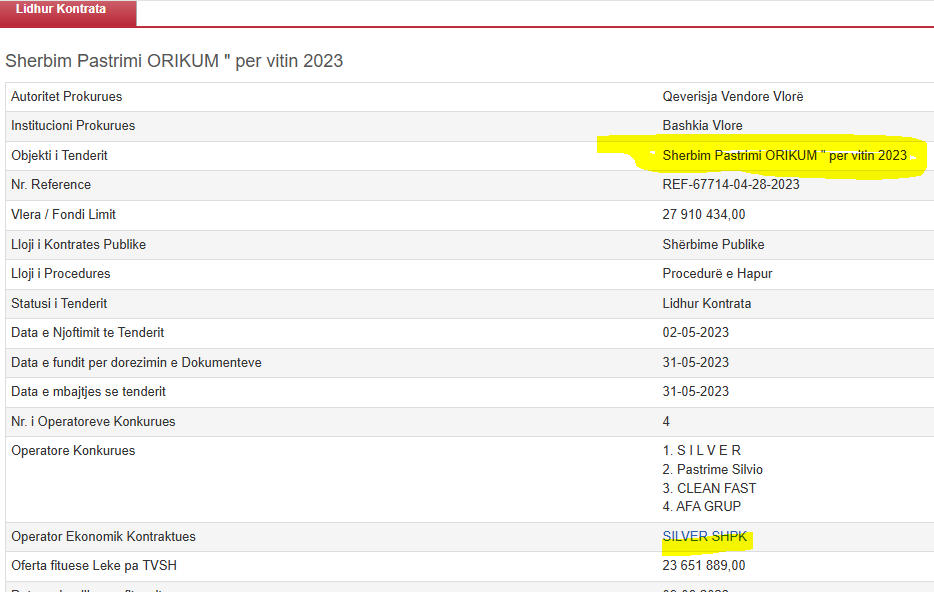Click the Bashkia Vlore institution value

[703, 126]
